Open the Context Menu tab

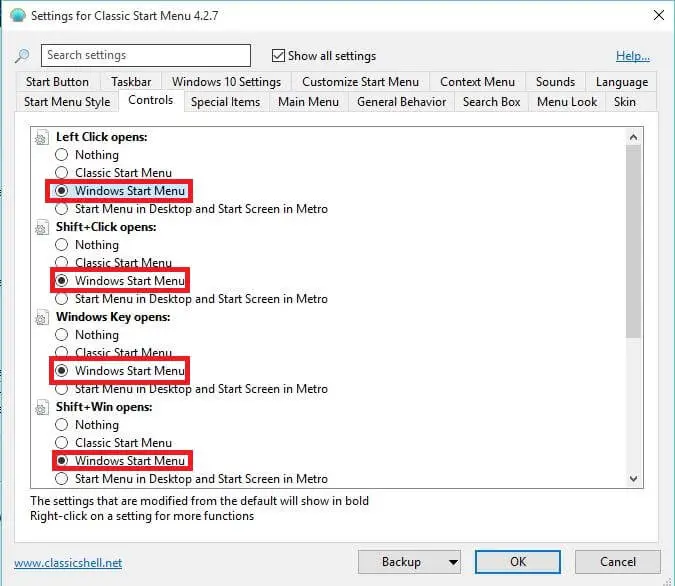tap(477, 82)
